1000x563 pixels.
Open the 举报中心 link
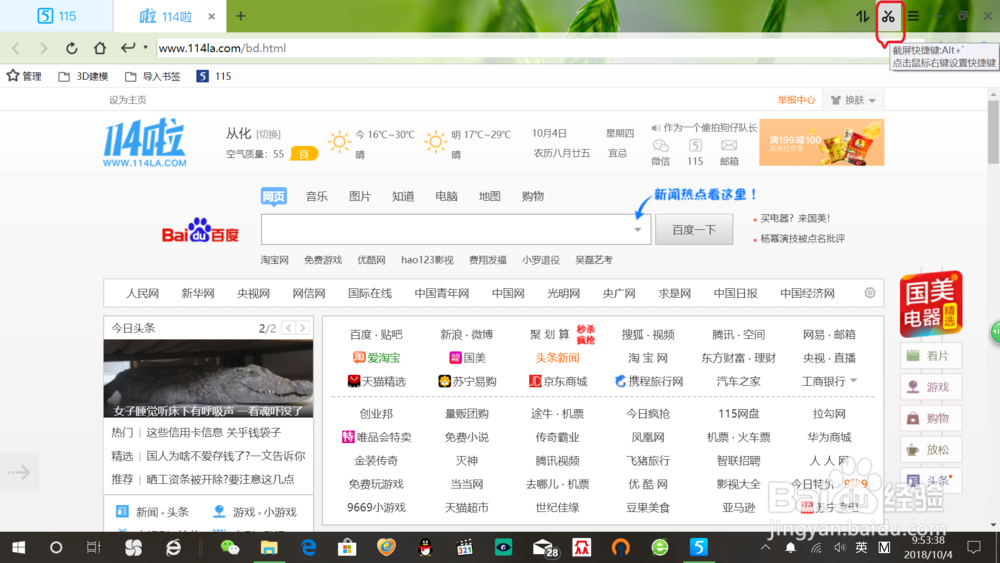click(796, 100)
